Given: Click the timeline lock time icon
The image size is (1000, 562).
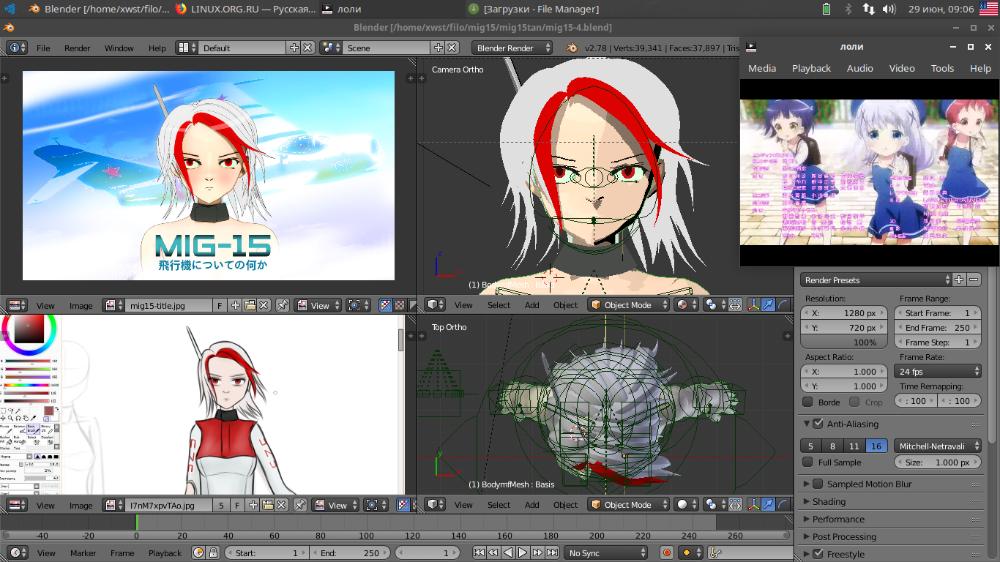Looking at the screenshot, I should click(214, 552).
